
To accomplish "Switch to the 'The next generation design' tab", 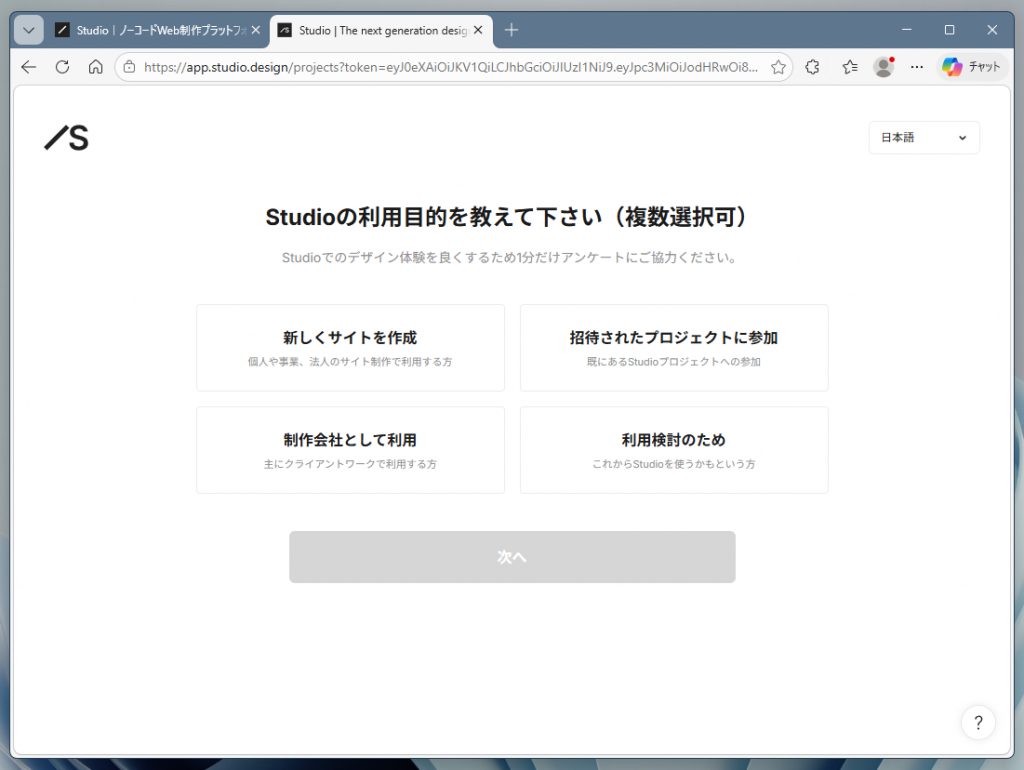I will tap(381, 30).
